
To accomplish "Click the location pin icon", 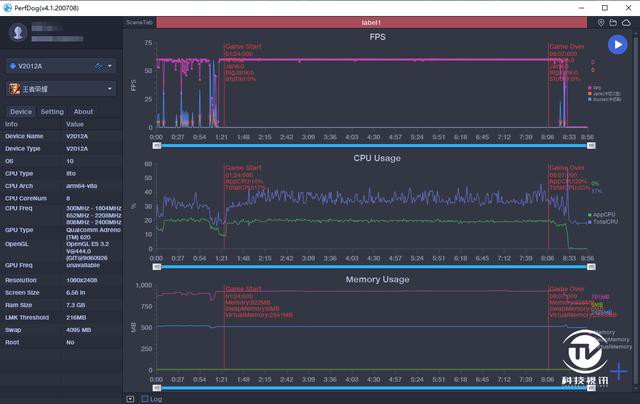I will click(x=601, y=23).
